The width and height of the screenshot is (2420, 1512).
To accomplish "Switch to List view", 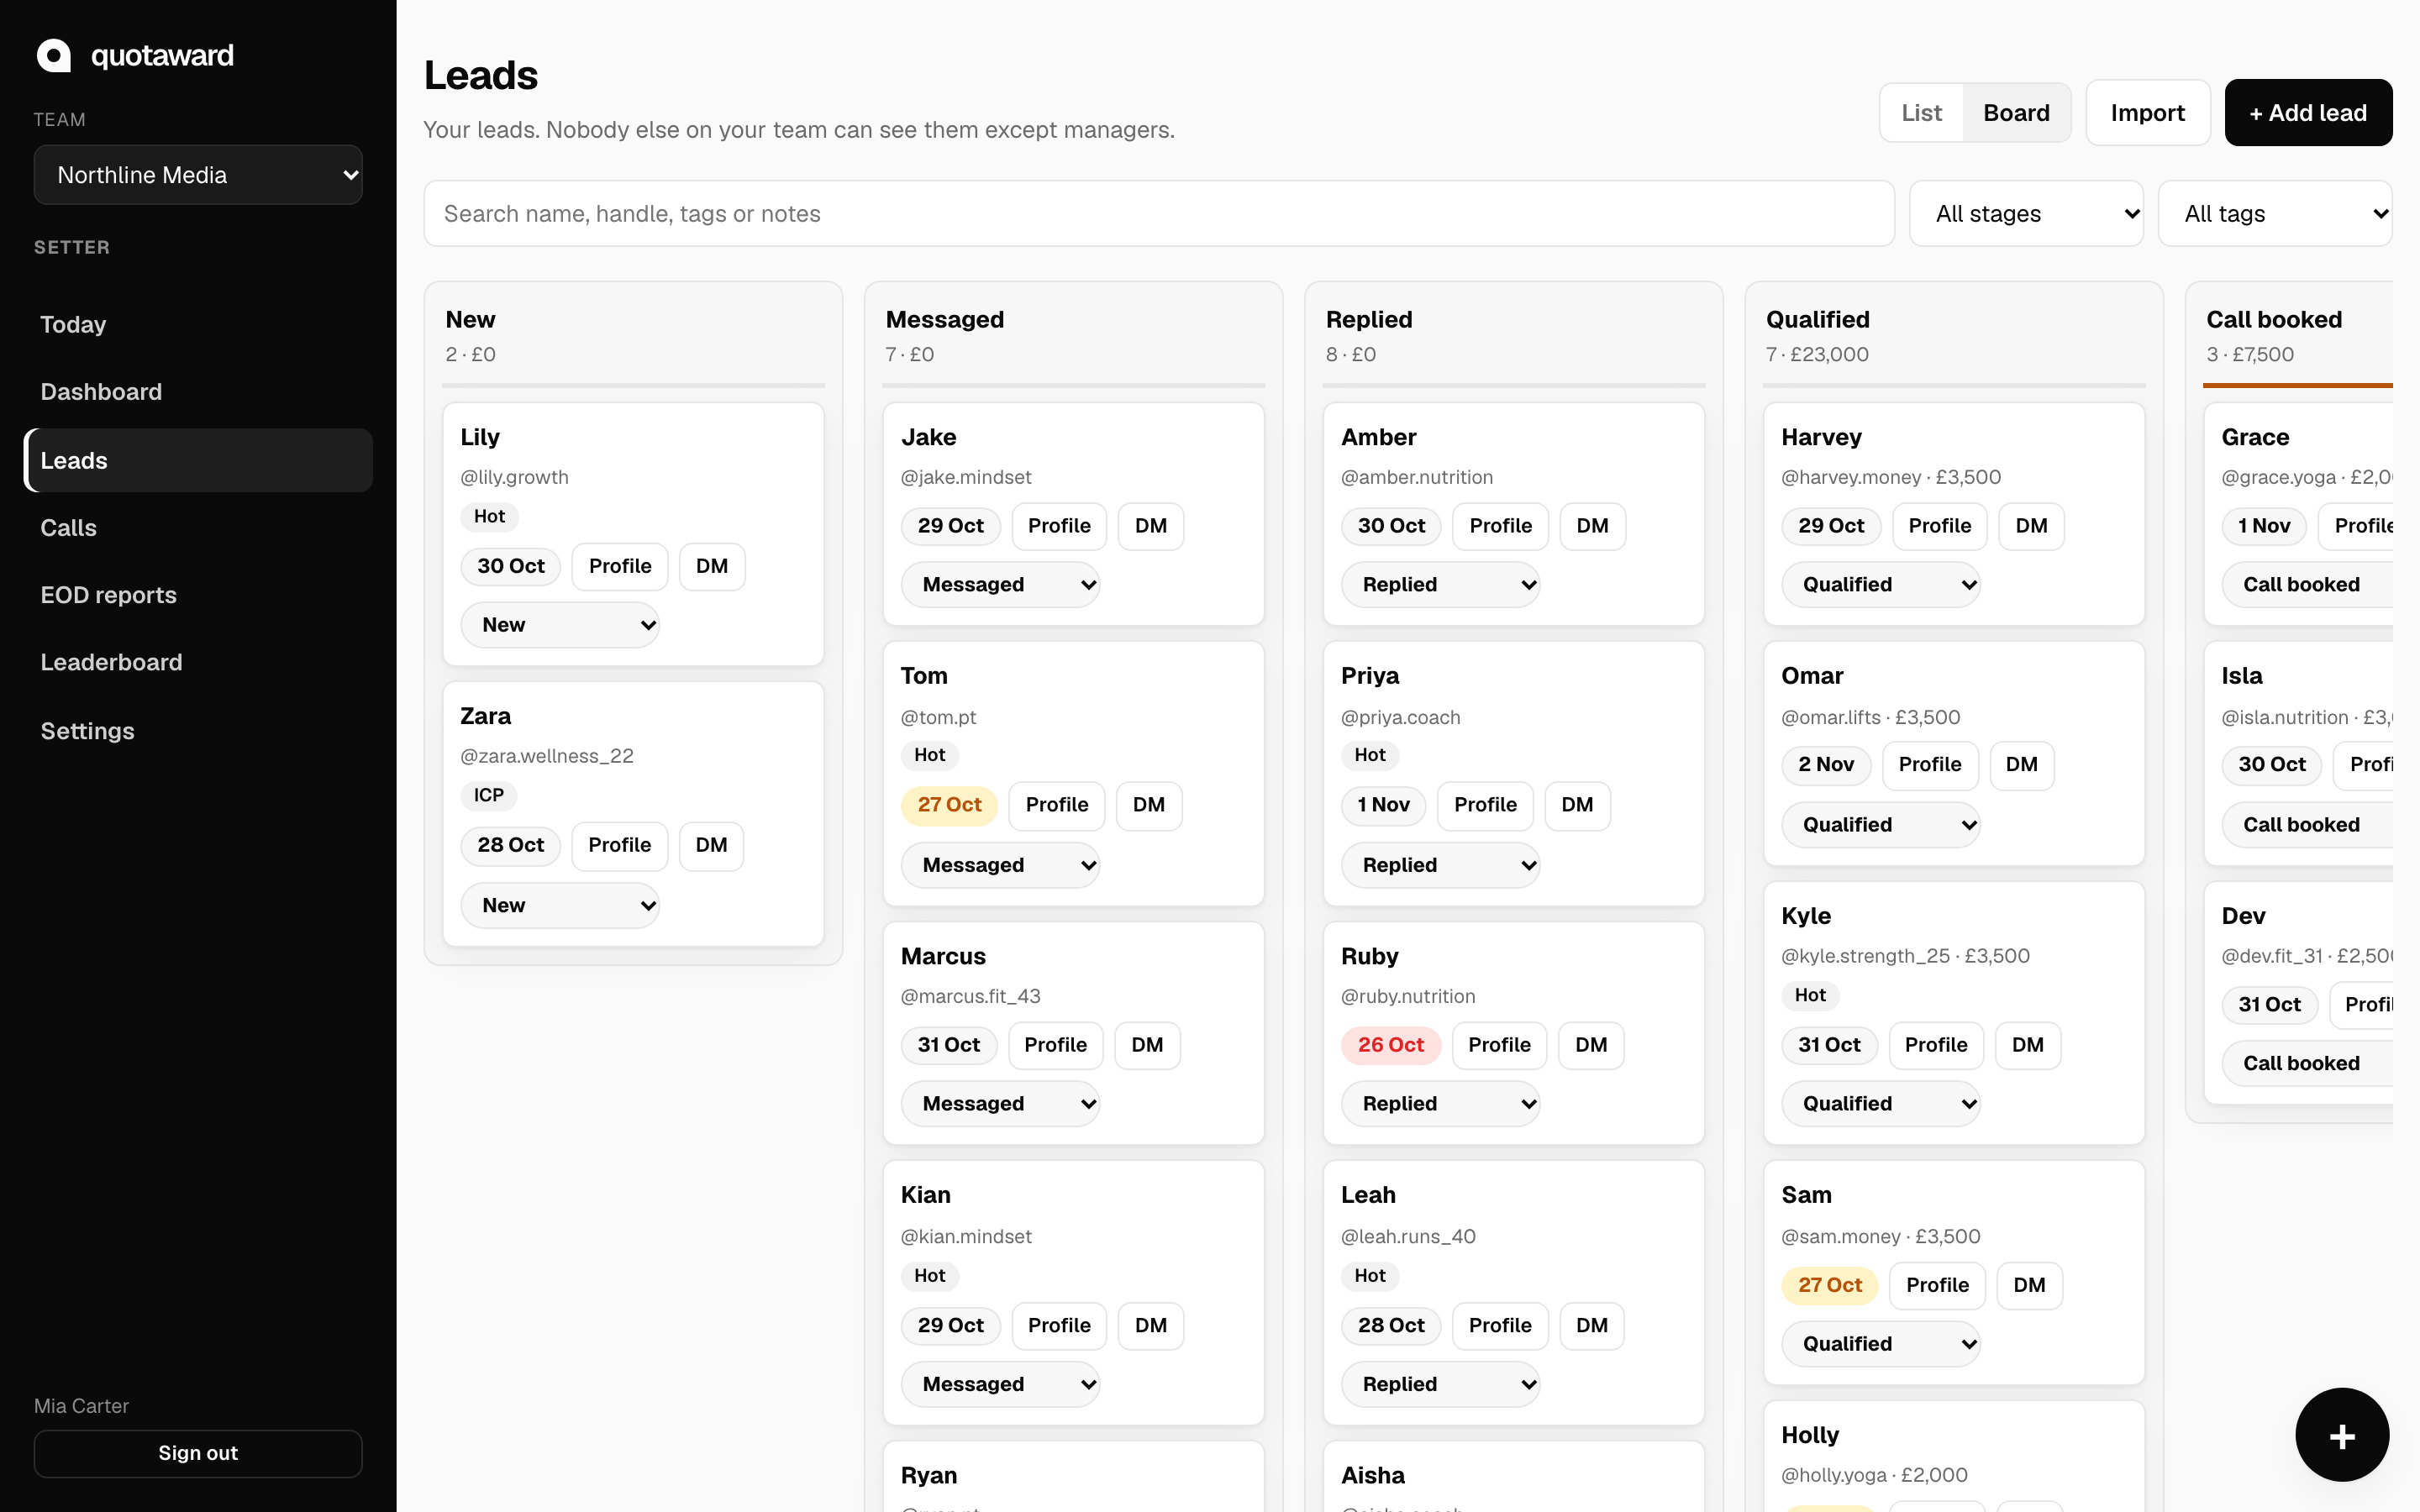I will point(1921,113).
